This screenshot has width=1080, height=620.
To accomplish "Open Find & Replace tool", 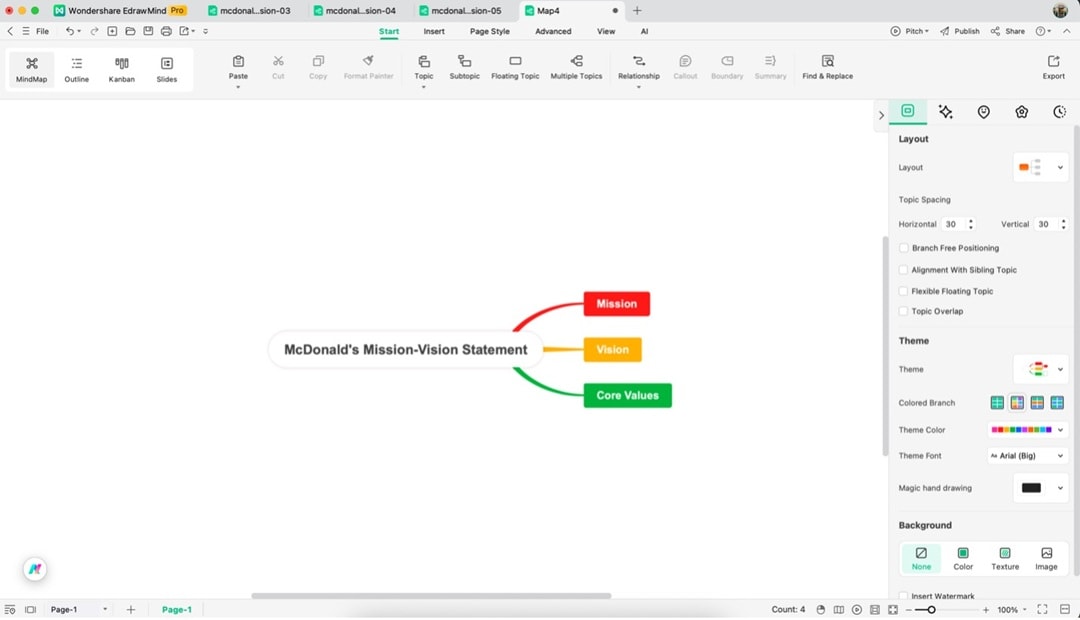I will pyautogui.click(x=827, y=68).
